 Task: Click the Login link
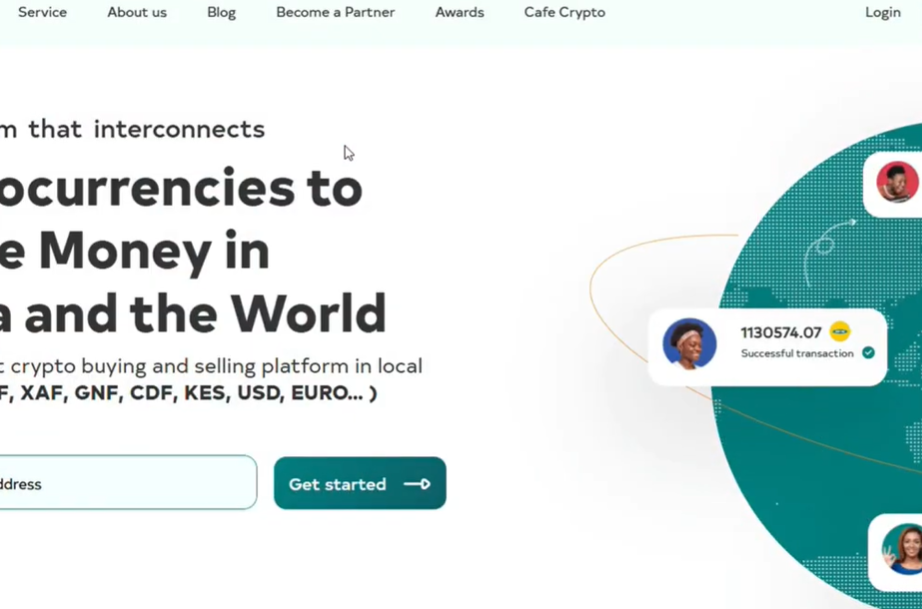click(x=882, y=13)
